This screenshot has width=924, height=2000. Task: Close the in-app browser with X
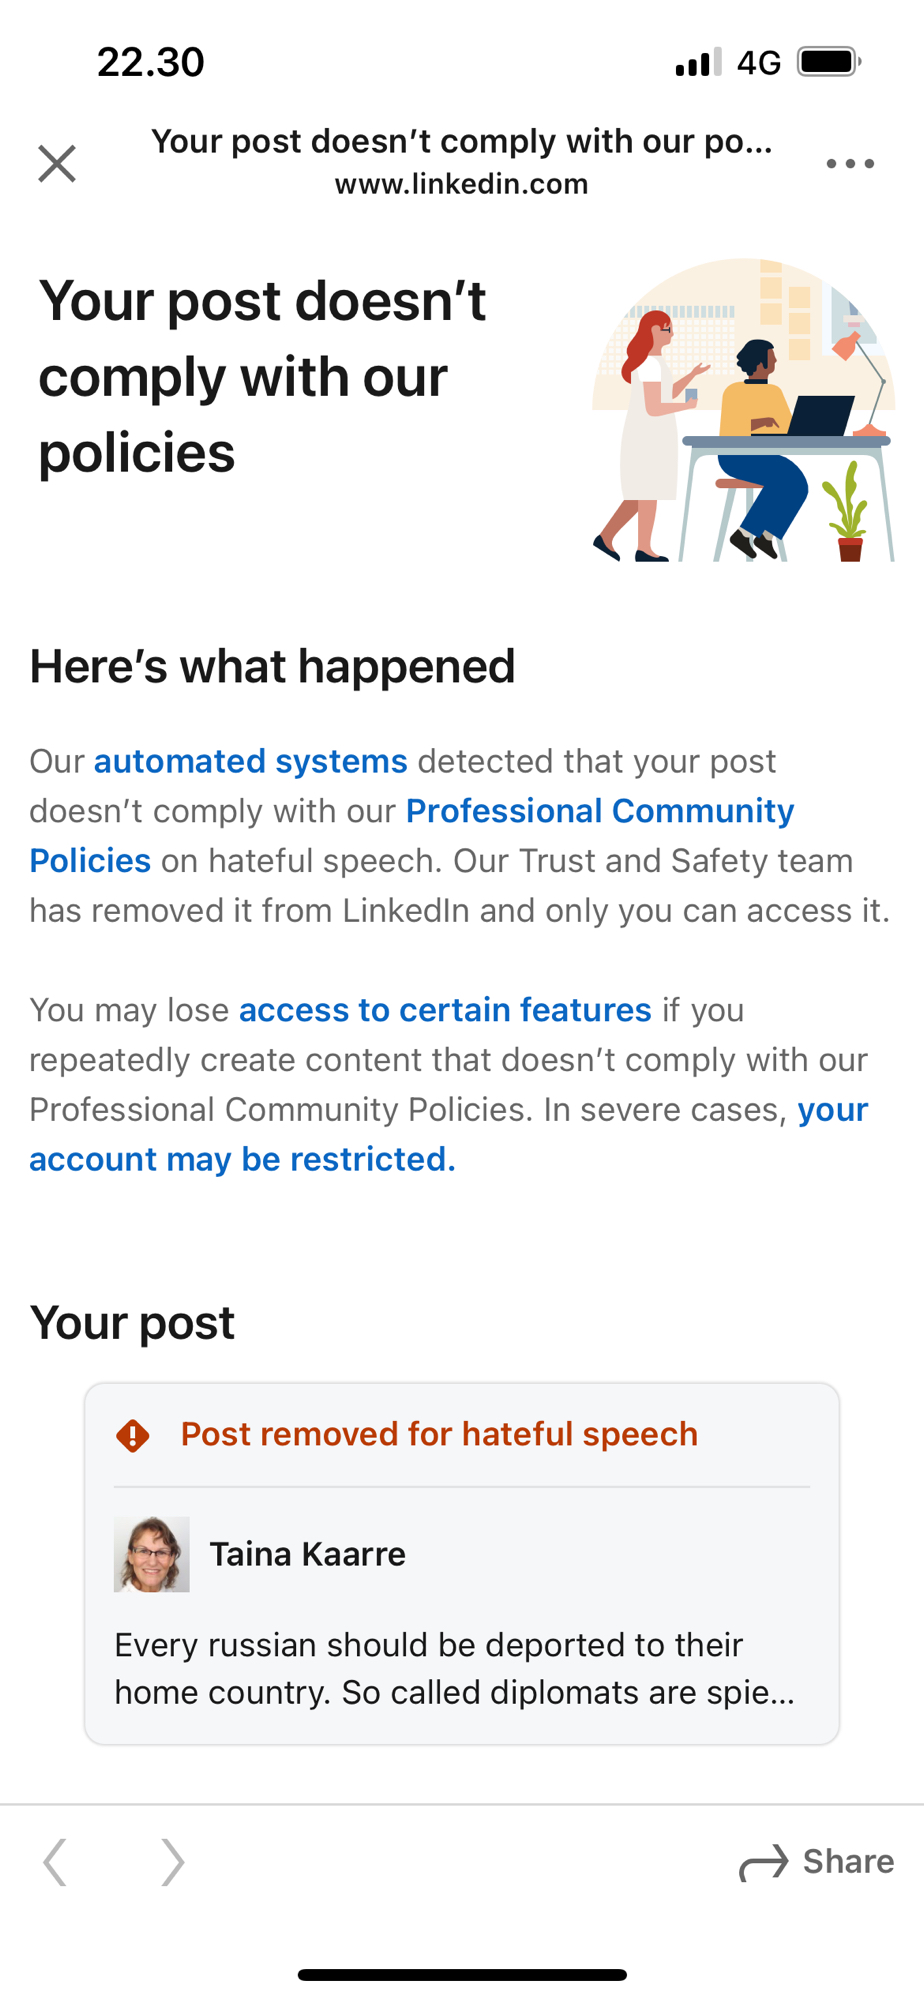tap(57, 163)
